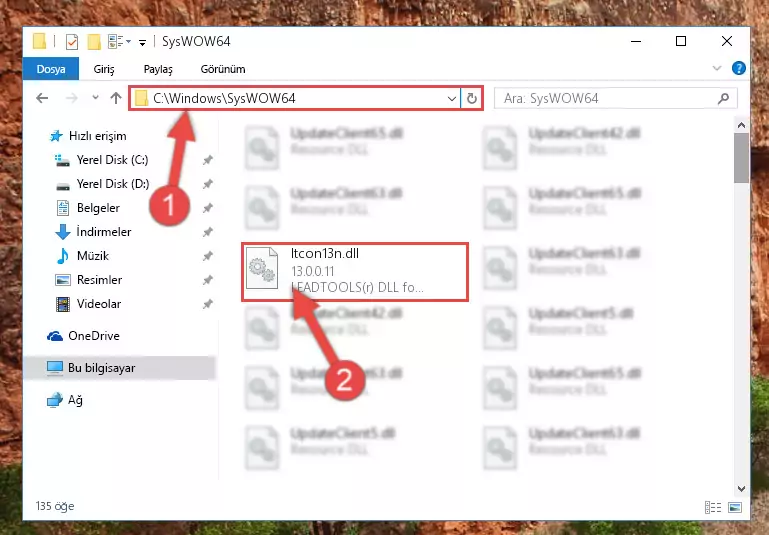769x535 pixels.
Task: Click the window folder icon in title bar
Action: 39,41
